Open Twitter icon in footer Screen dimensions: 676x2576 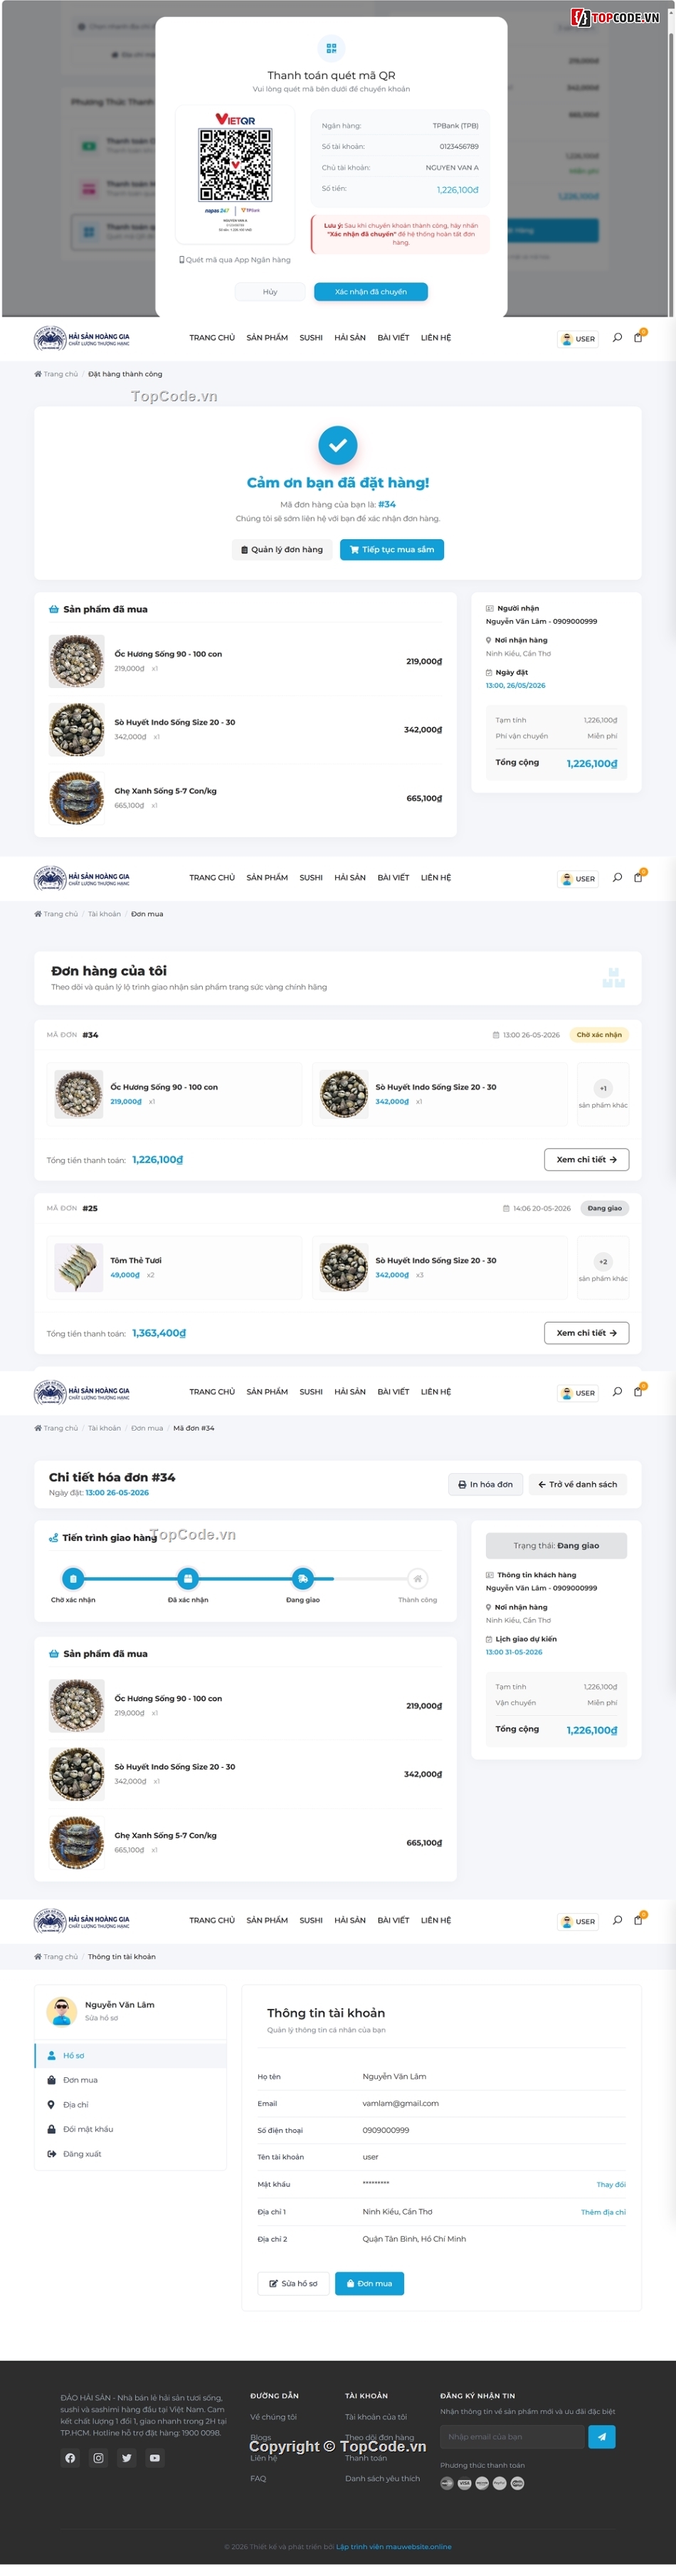click(x=126, y=2458)
